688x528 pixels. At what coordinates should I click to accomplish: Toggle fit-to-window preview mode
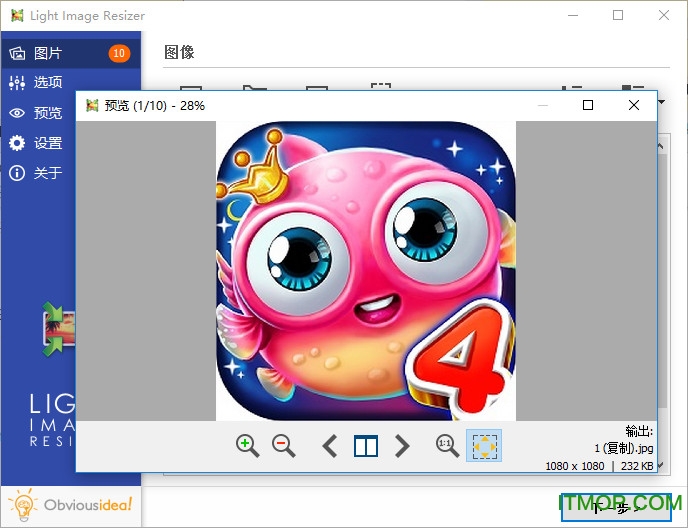tap(484, 445)
